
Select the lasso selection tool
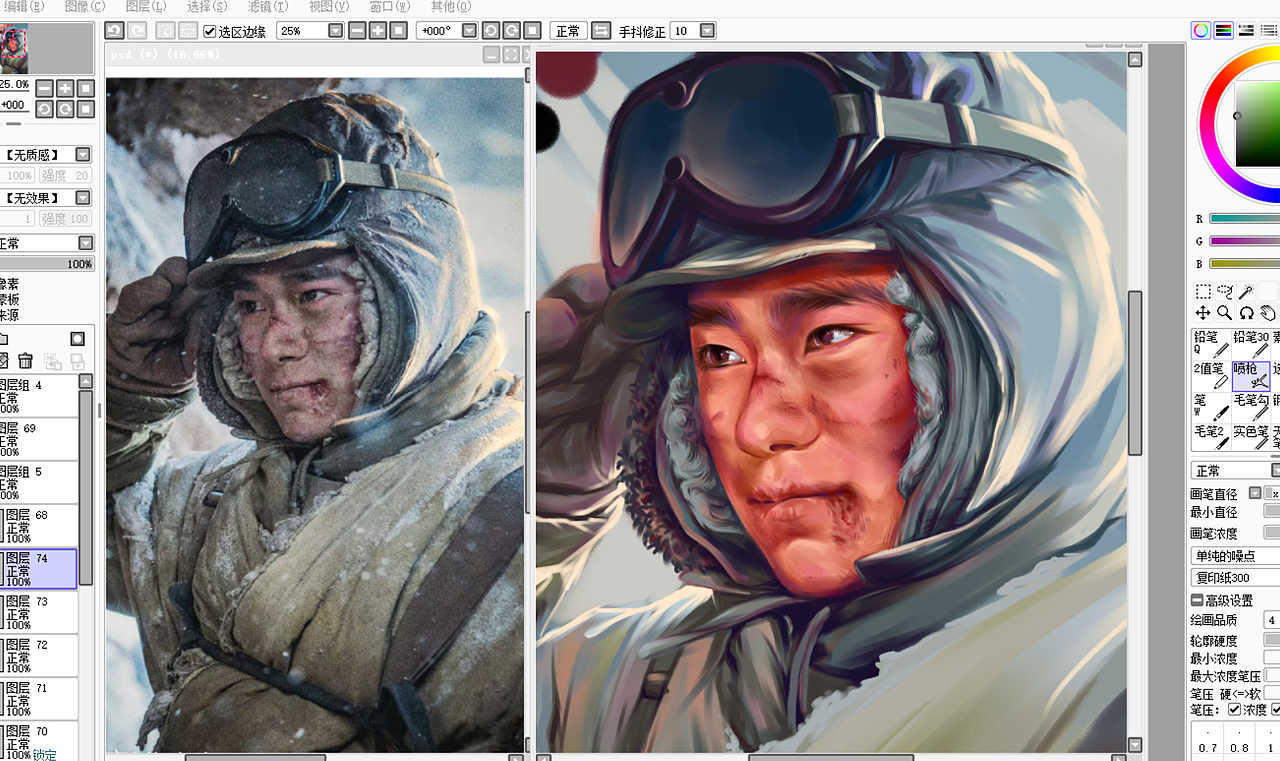[1225, 291]
